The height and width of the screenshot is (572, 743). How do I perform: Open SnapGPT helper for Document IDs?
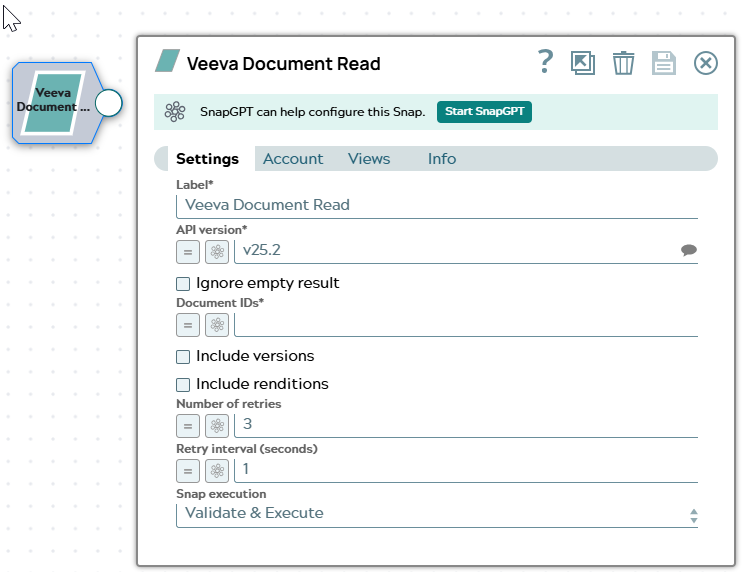[x=217, y=325]
